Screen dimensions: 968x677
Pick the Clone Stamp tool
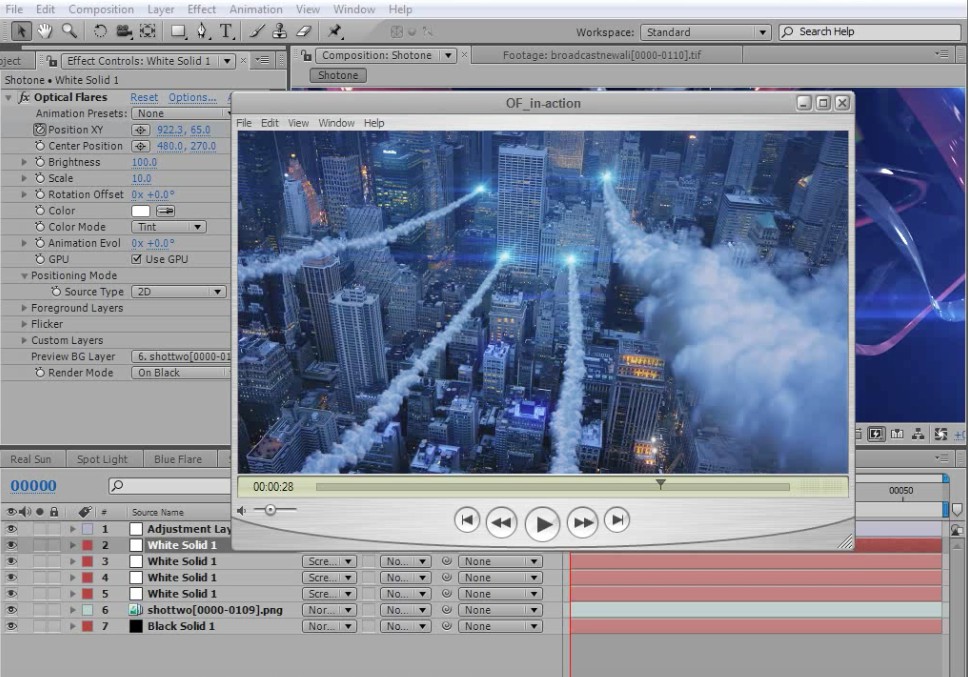[x=281, y=31]
